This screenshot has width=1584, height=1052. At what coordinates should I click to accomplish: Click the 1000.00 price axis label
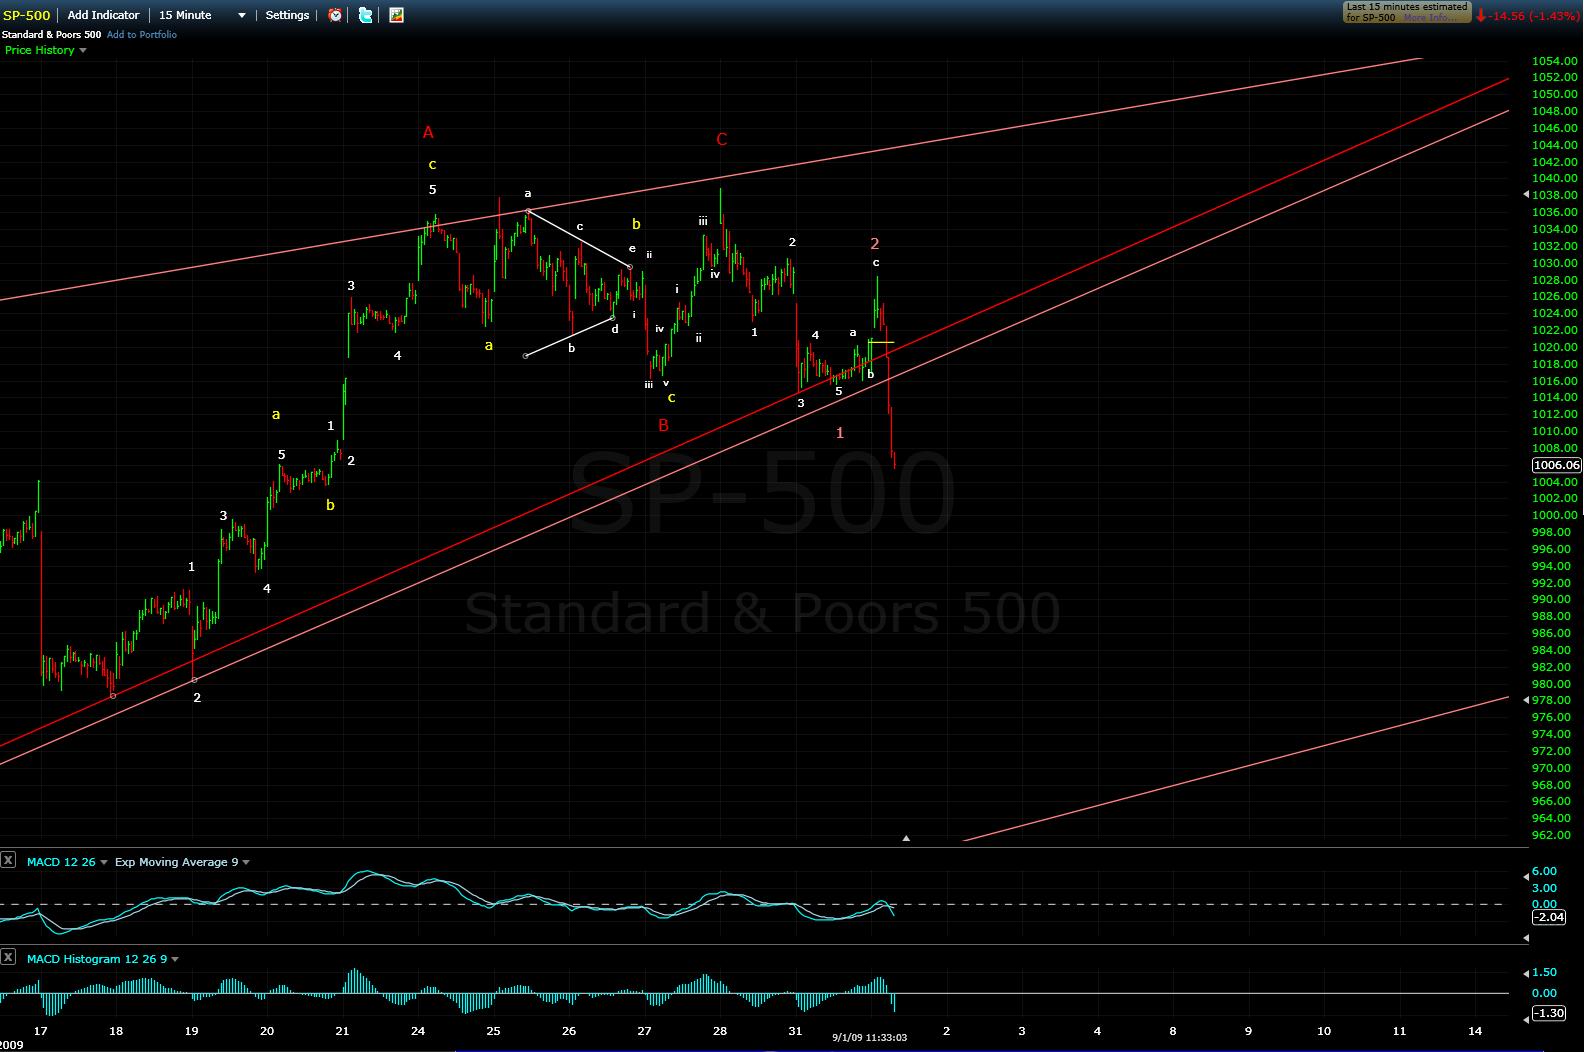point(1555,515)
